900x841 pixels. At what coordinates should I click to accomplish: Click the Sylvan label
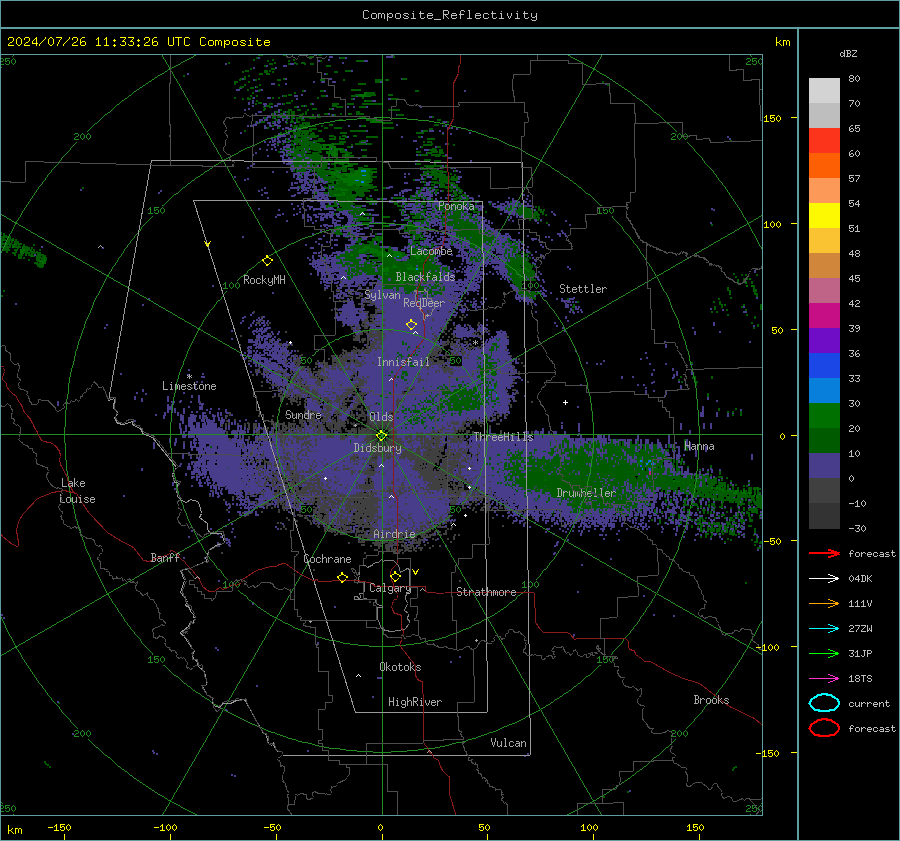(x=382, y=295)
